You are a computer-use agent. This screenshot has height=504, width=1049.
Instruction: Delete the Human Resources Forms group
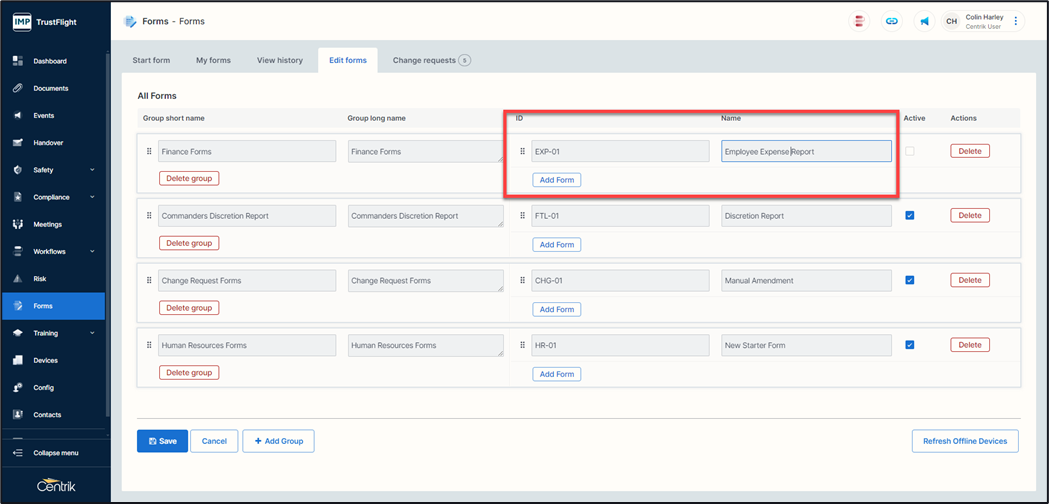pyautogui.click(x=189, y=372)
